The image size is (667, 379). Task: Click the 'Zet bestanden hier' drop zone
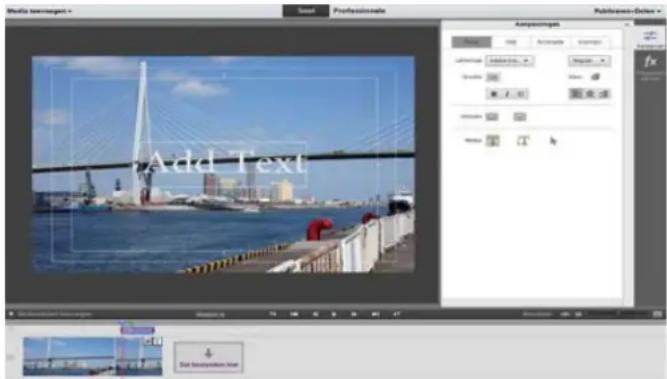pos(208,357)
